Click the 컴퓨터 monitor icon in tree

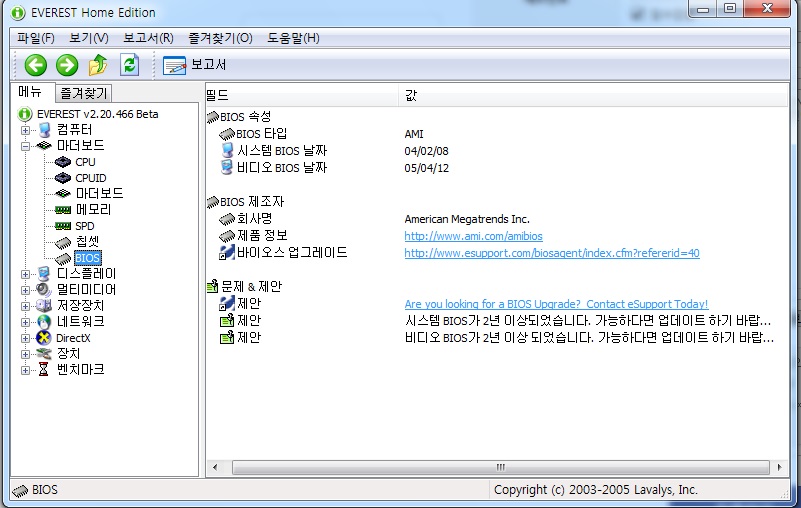point(44,130)
